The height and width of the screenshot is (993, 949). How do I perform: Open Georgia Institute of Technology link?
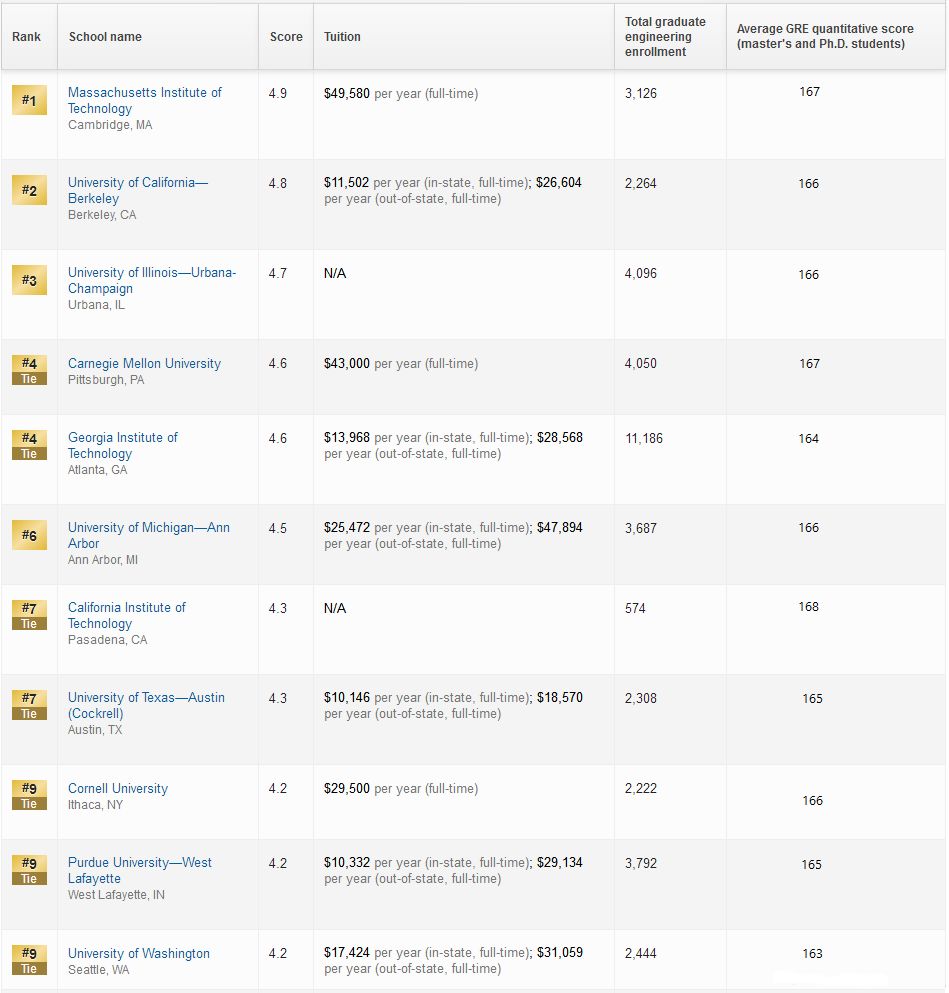coord(123,445)
